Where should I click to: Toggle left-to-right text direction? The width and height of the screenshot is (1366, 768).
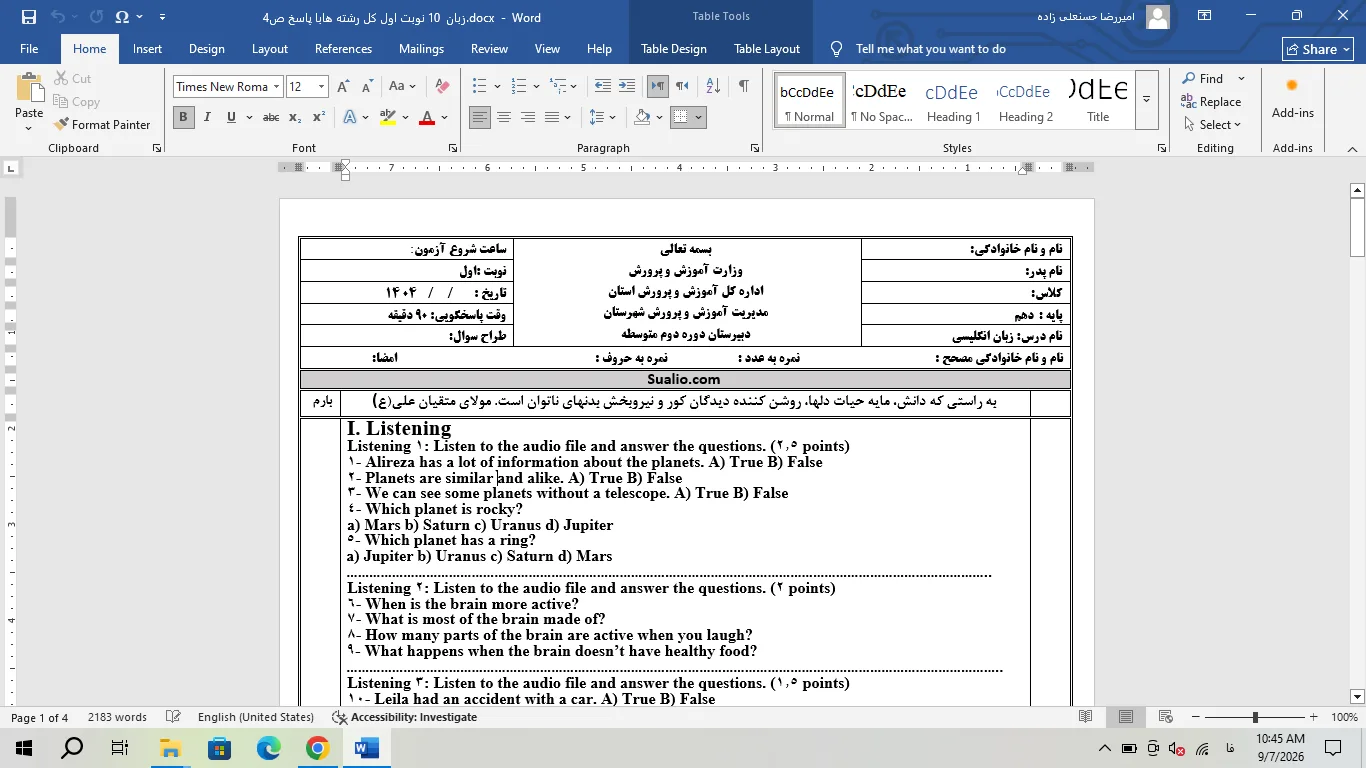pos(658,87)
